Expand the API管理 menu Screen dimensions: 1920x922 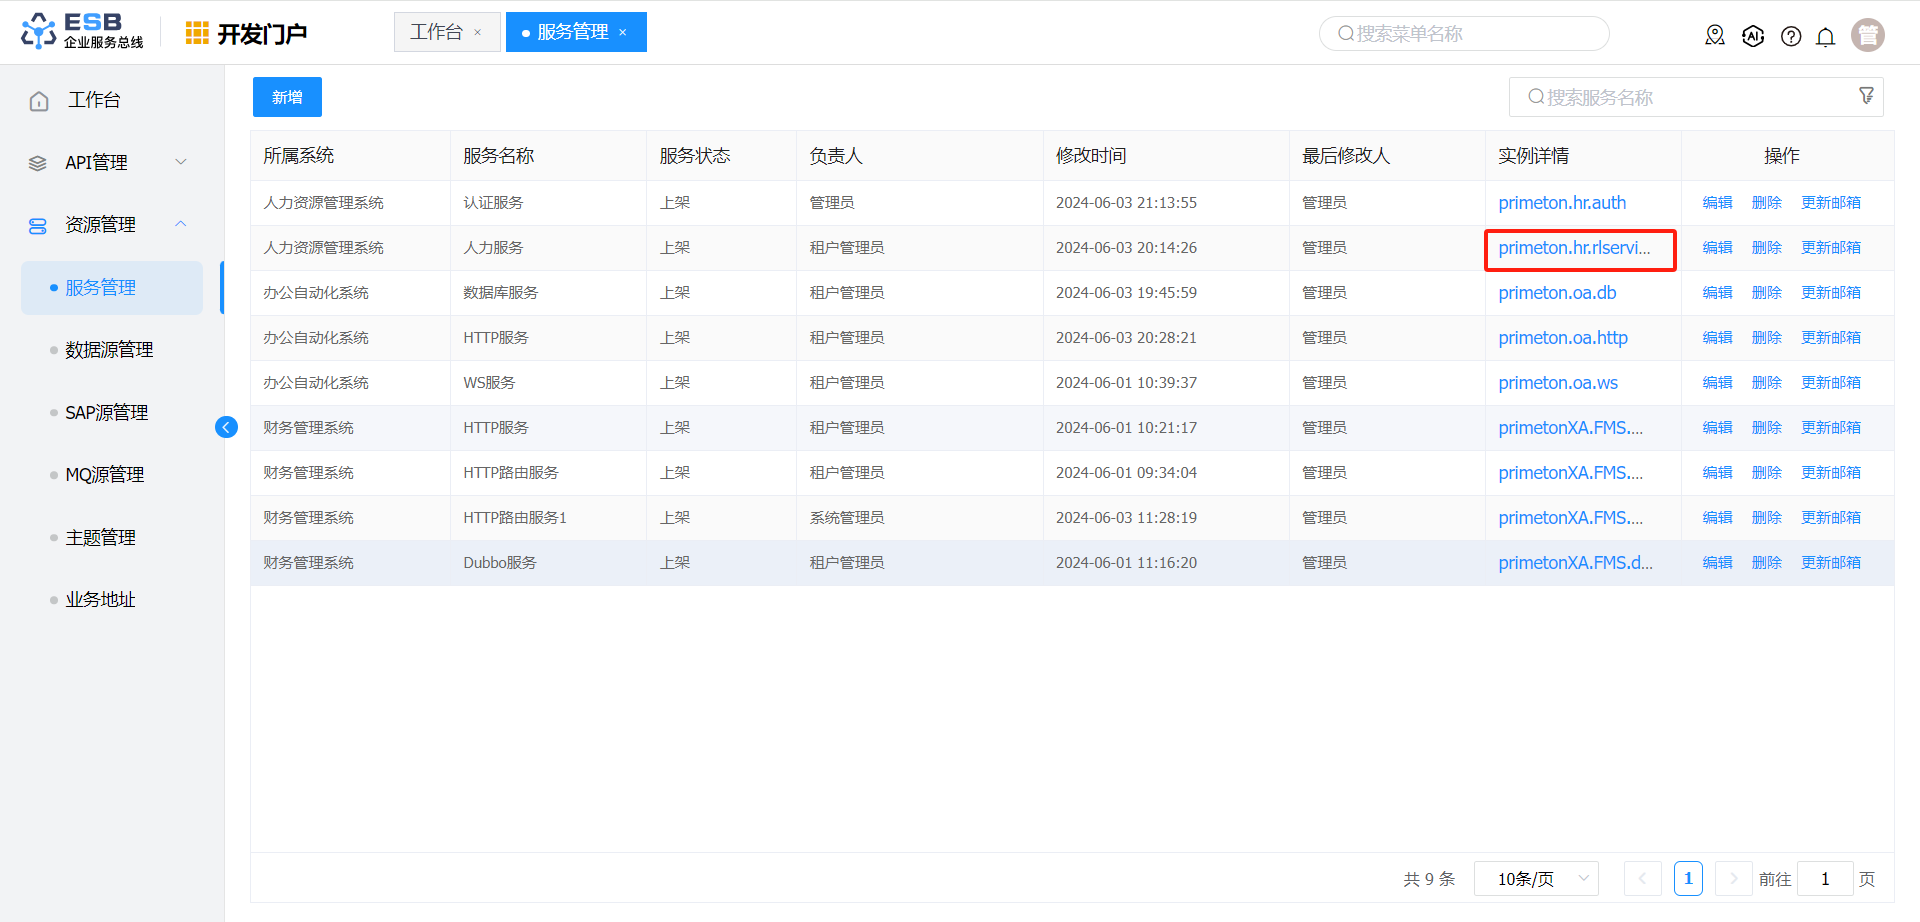(x=181, y=162)
